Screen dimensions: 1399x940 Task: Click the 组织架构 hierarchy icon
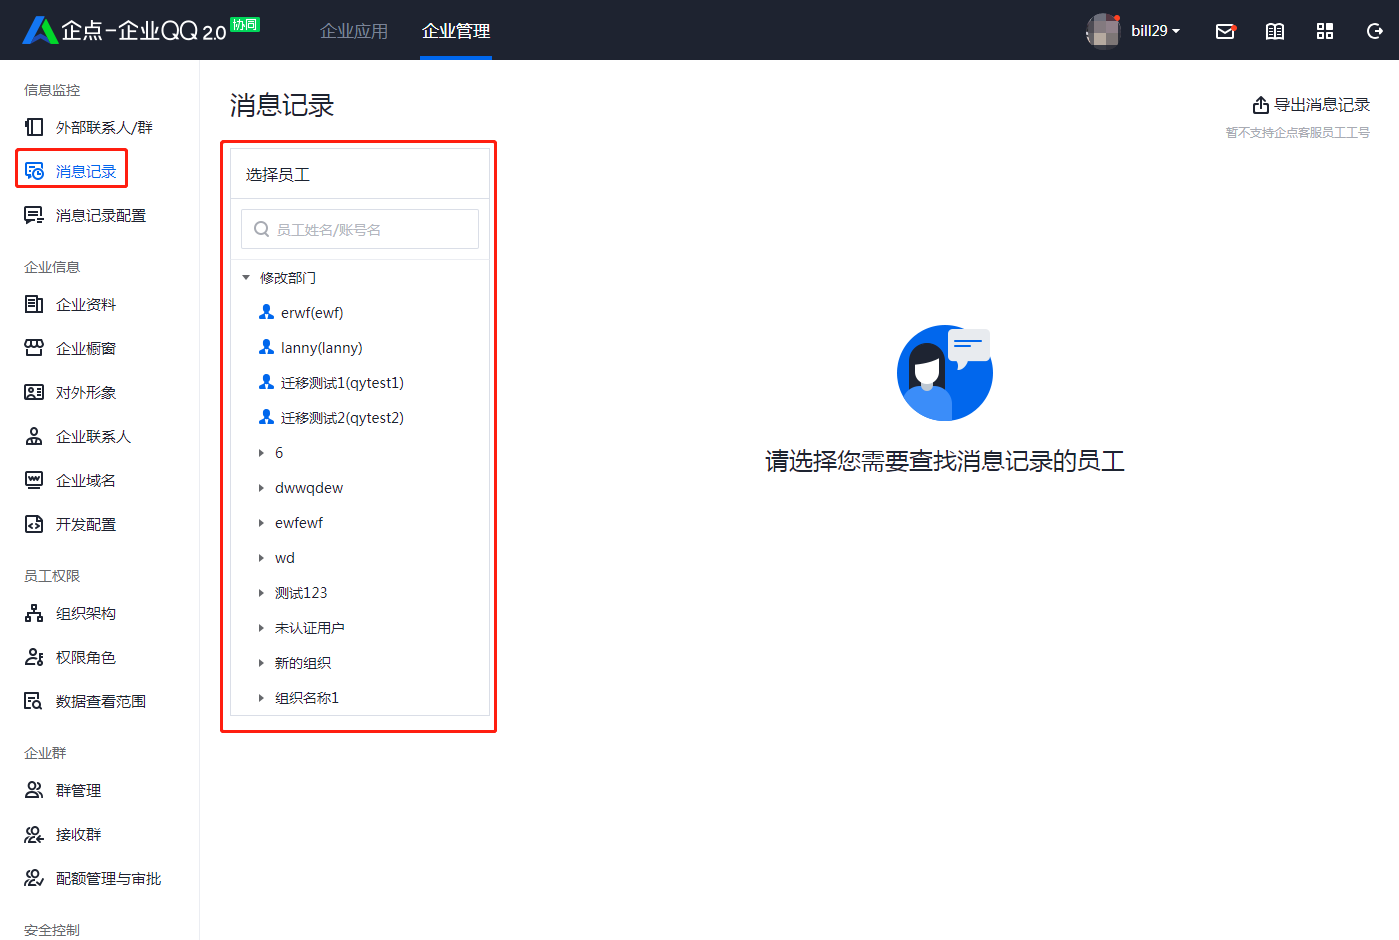point(34,613)
